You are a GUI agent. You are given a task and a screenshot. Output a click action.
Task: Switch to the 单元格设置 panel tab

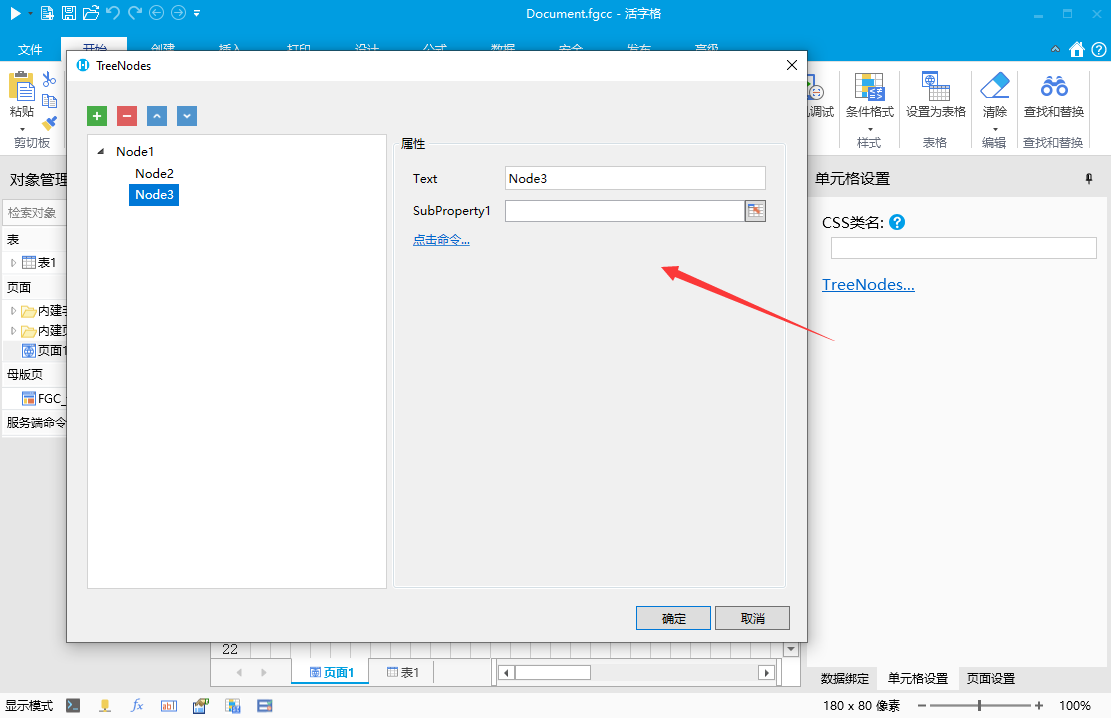coord(918,678)
